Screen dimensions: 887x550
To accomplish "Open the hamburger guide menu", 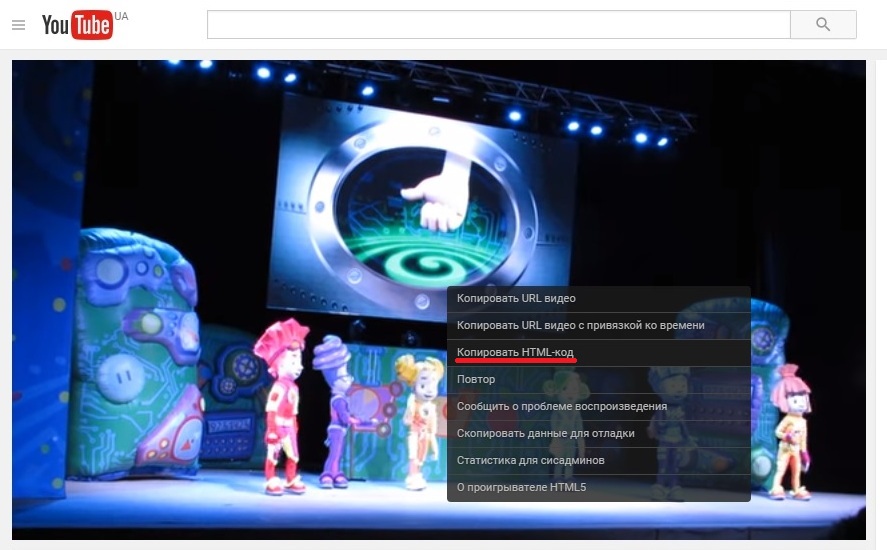I will (18, 25).
